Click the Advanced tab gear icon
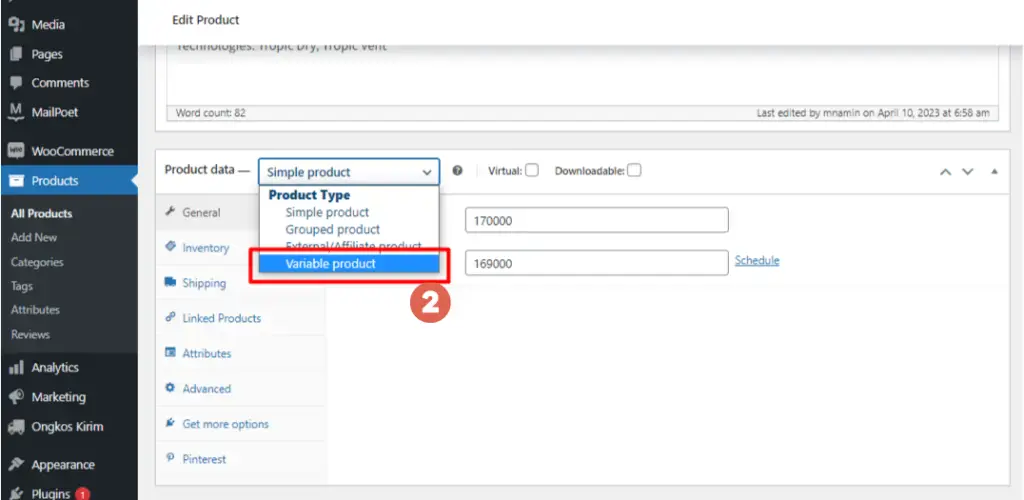 [x=170, y=388]
